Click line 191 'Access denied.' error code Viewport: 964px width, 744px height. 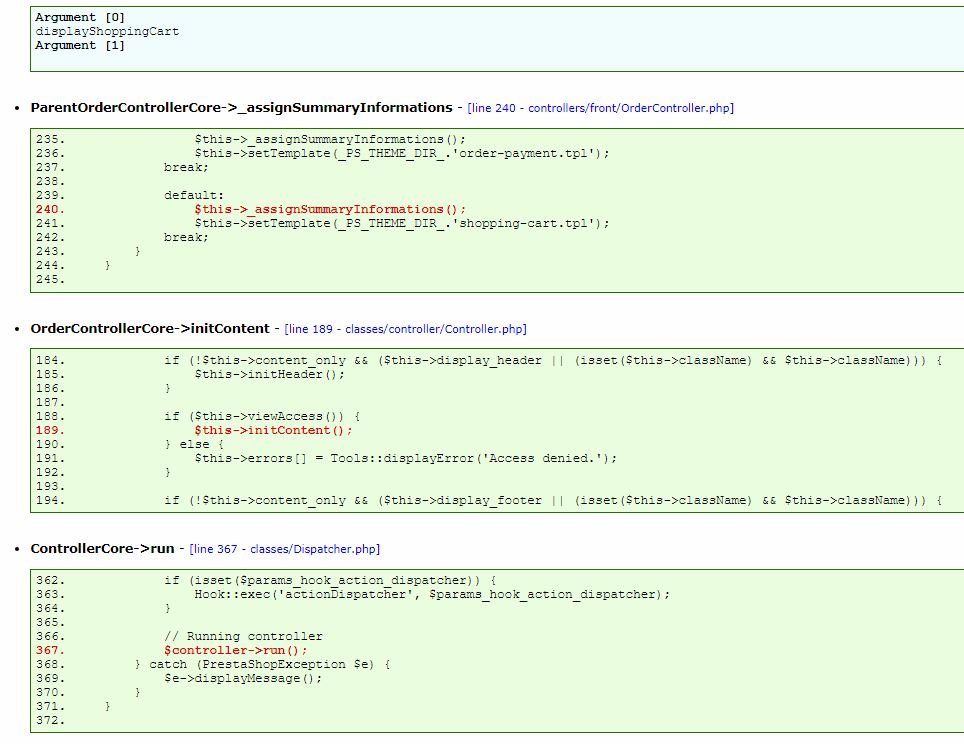[406, 458]
